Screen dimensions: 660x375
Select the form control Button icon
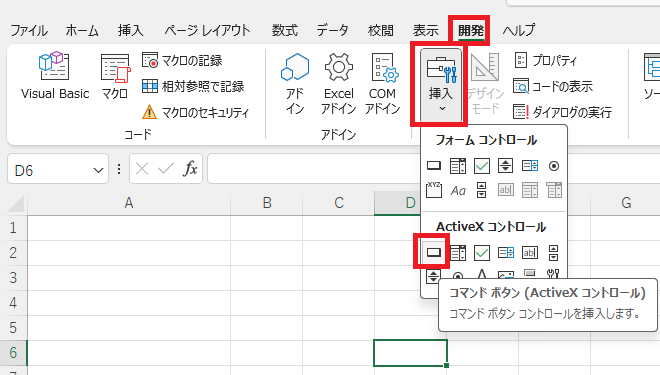pos(434,166)
